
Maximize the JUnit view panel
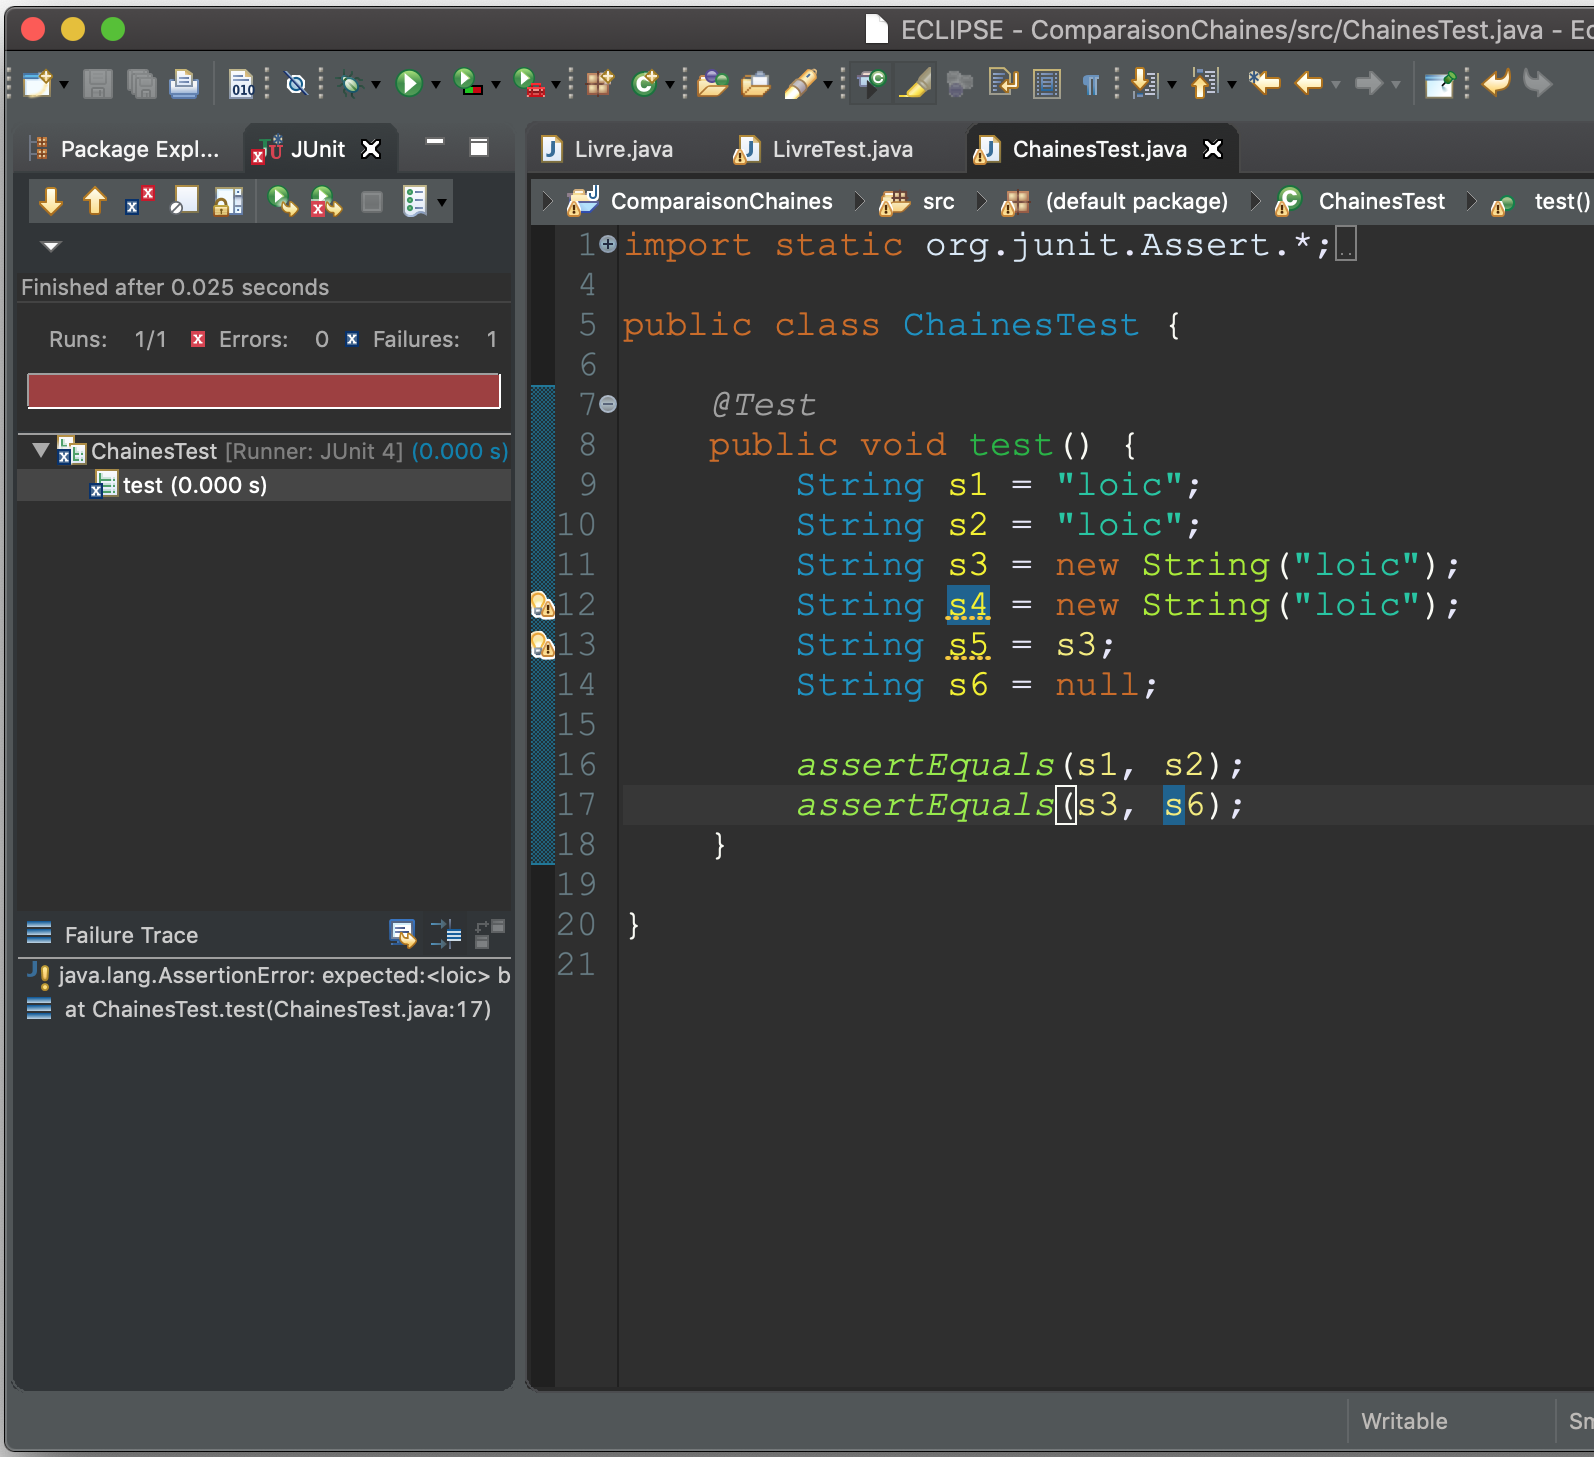click(479, 147)
